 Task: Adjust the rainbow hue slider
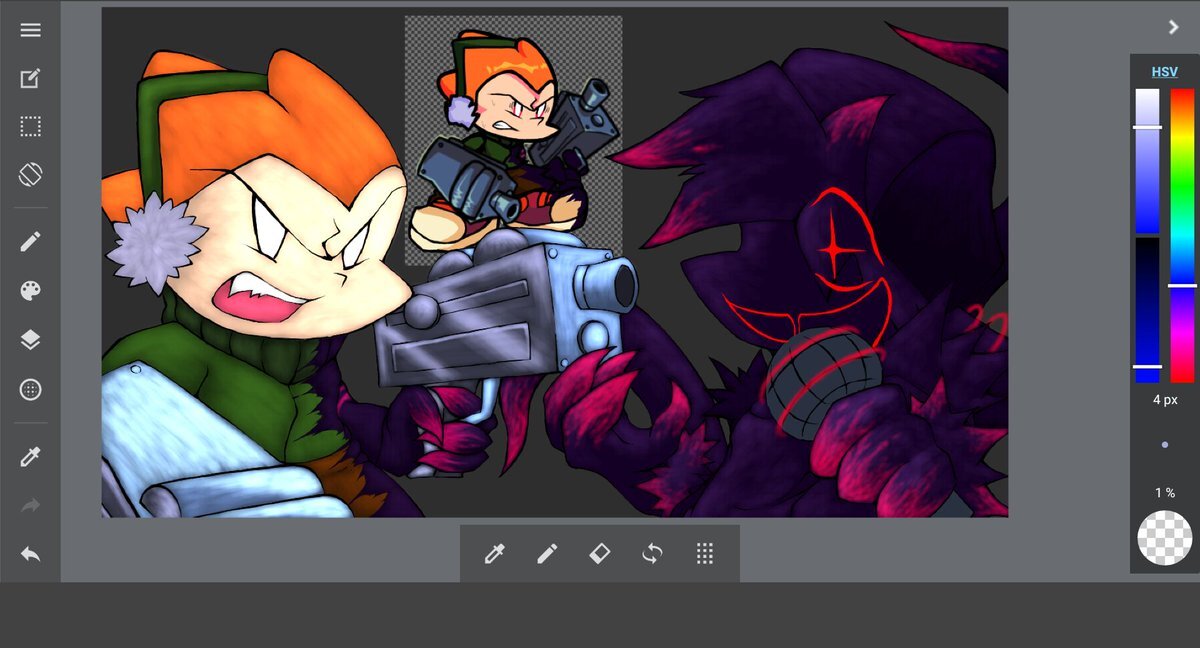pyautogui.click(x=1182, y=235)
